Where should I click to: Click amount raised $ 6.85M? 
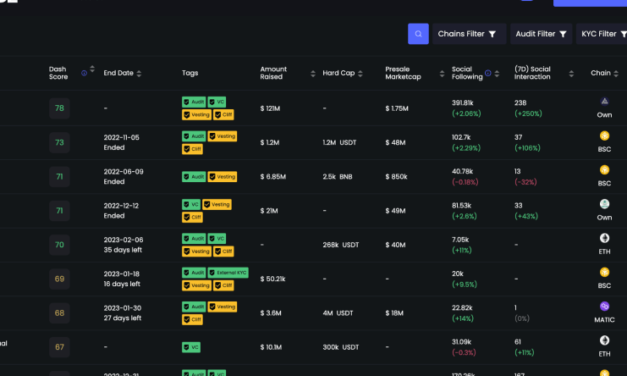(x=273, y=177)
